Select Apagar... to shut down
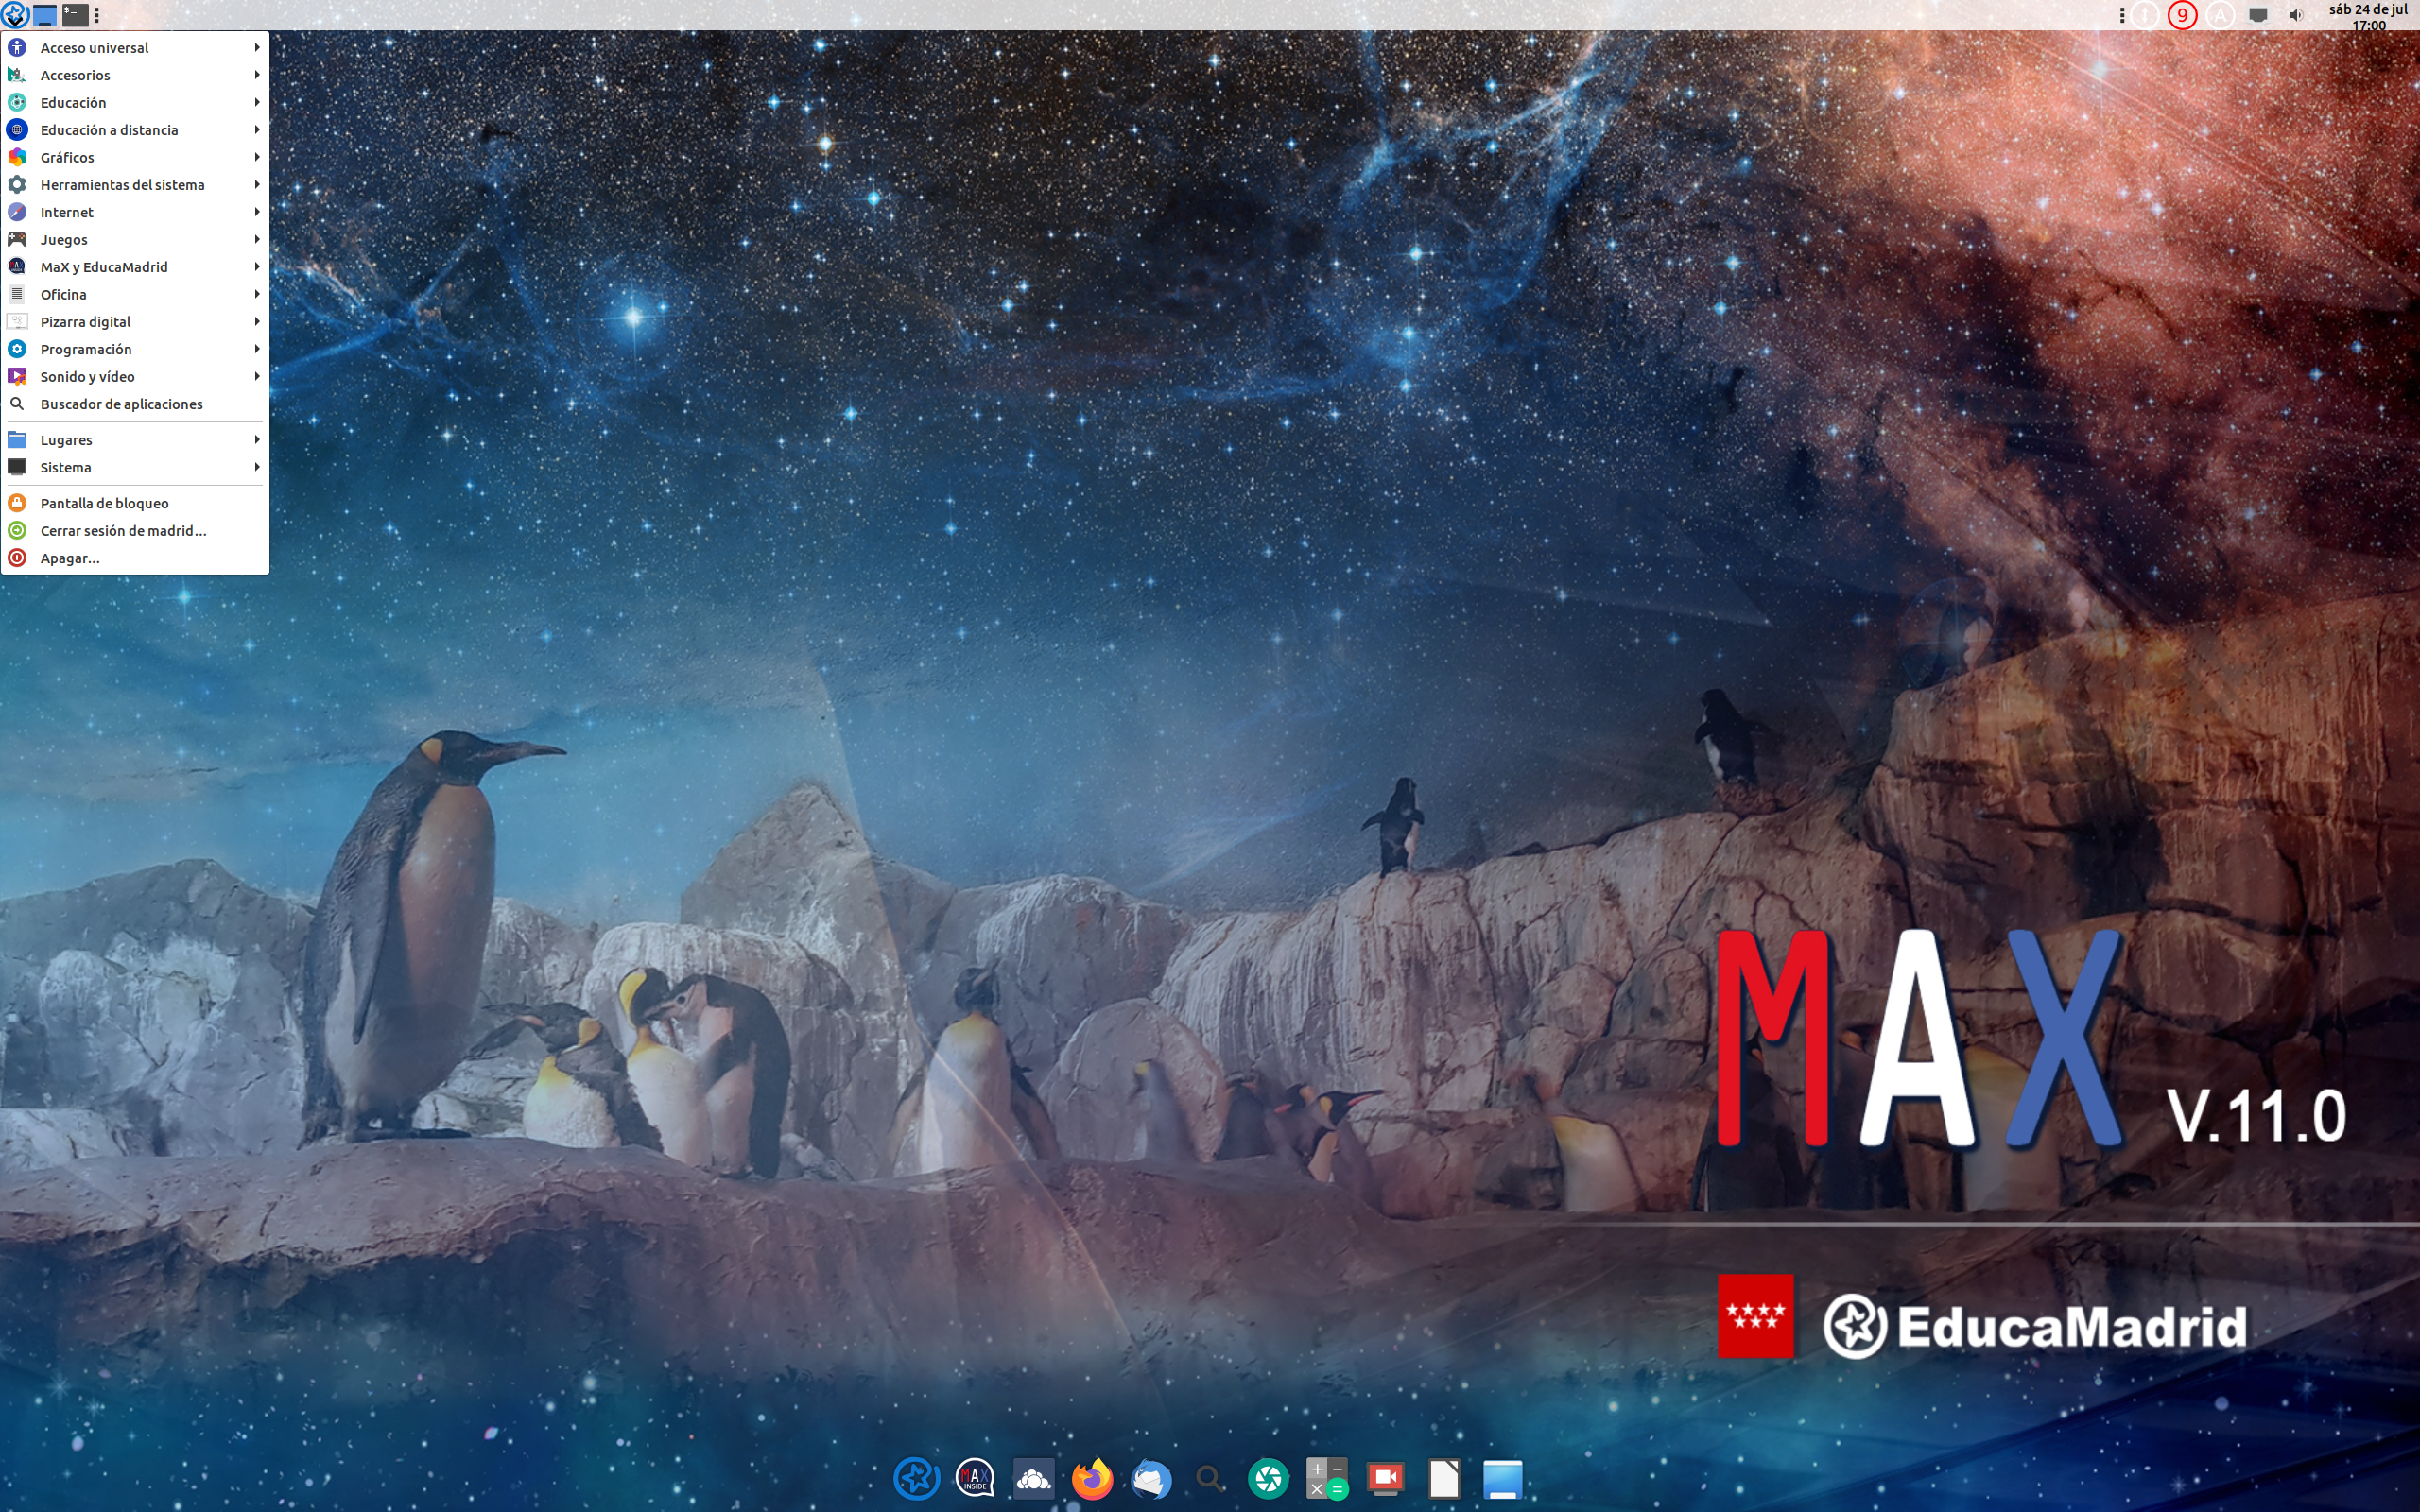Image resolution: width=2420 pixels, height=1512 pixels. [134, 558]
